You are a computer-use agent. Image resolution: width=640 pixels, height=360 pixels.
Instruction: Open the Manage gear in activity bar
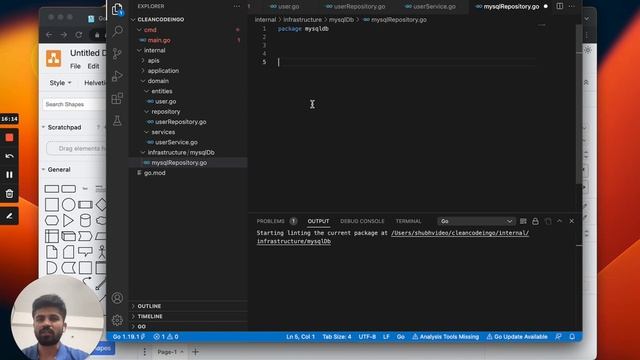(118, 320)
